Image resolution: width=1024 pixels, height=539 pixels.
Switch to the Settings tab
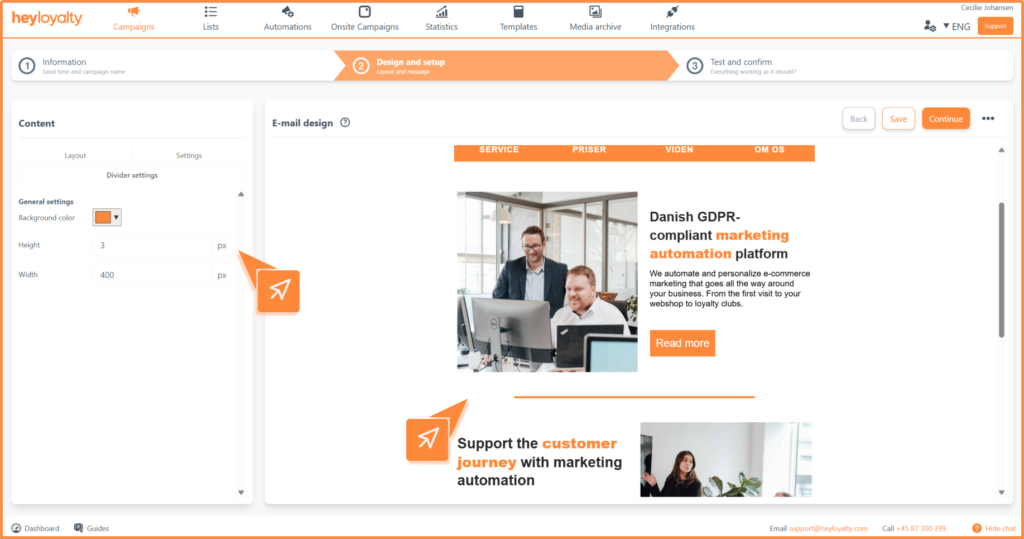coord(188,155)
